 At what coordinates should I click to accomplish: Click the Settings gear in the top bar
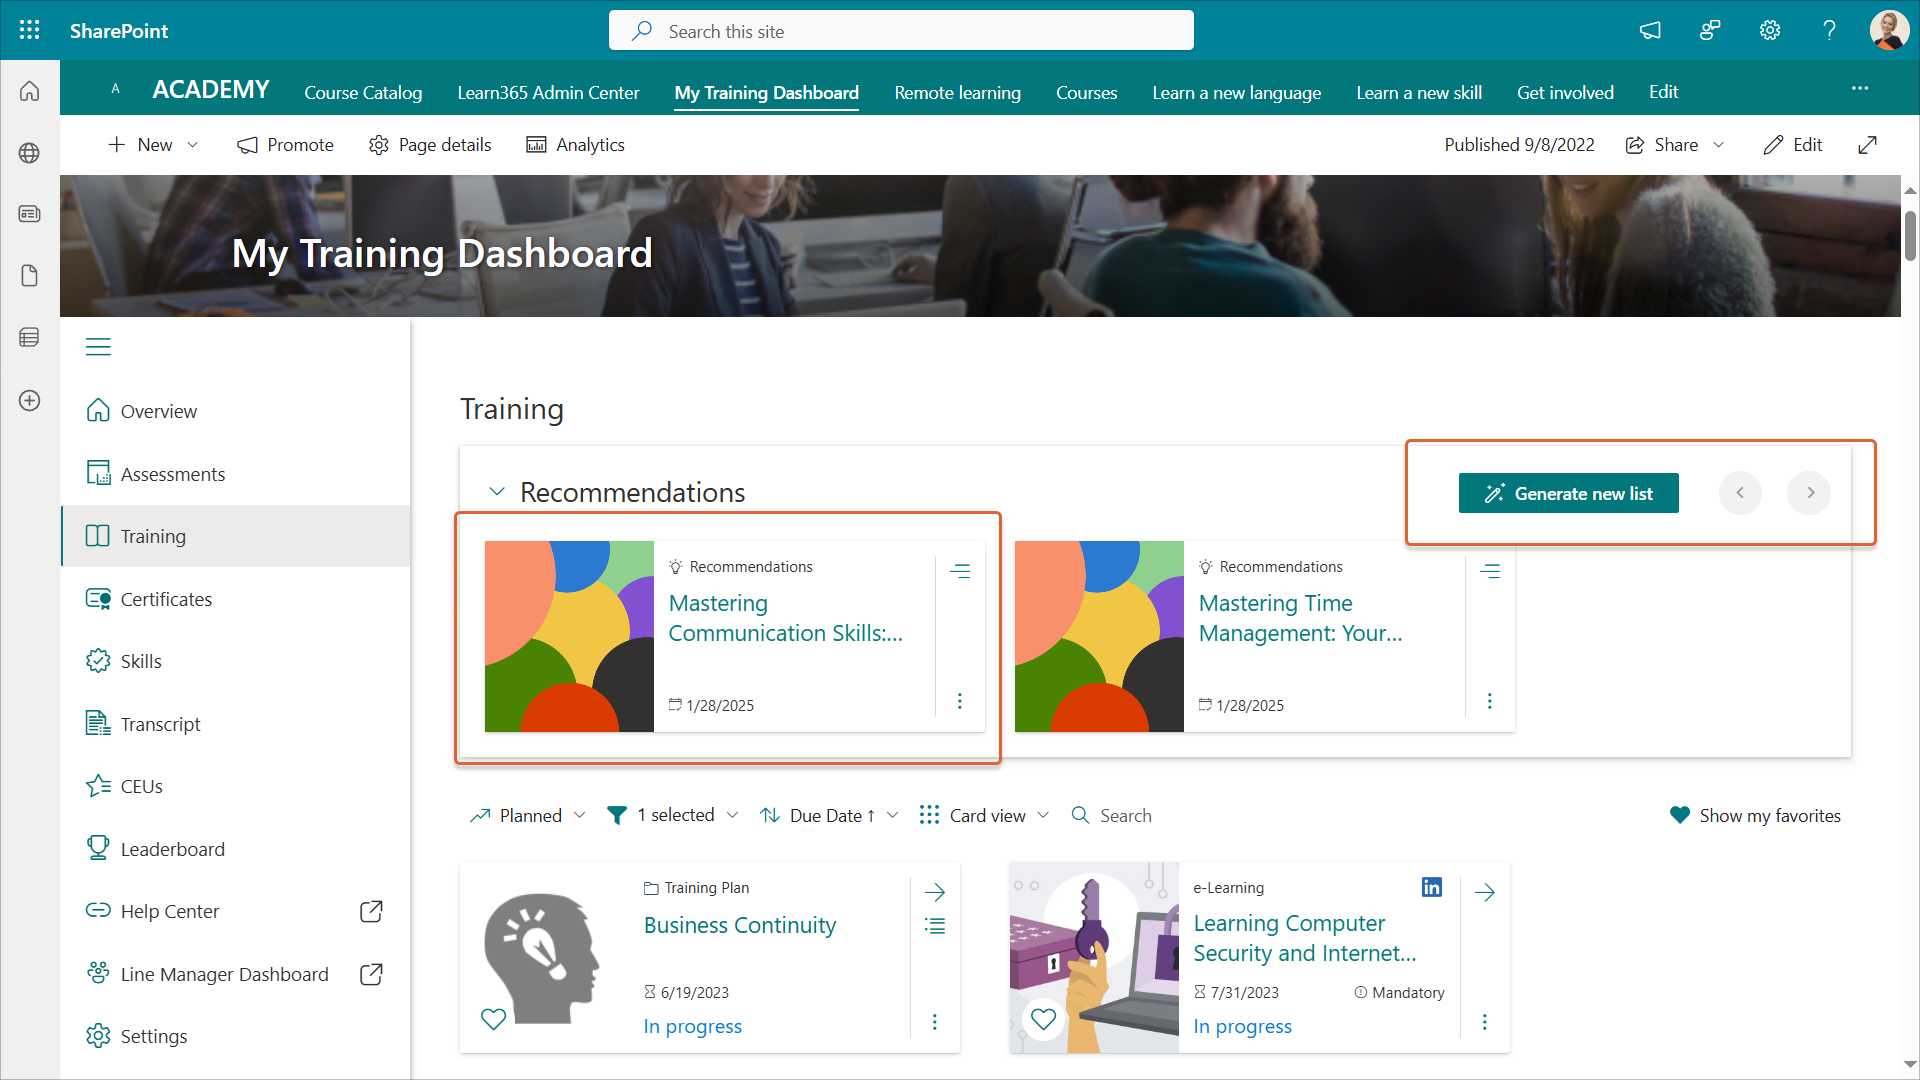[1770, 30]
